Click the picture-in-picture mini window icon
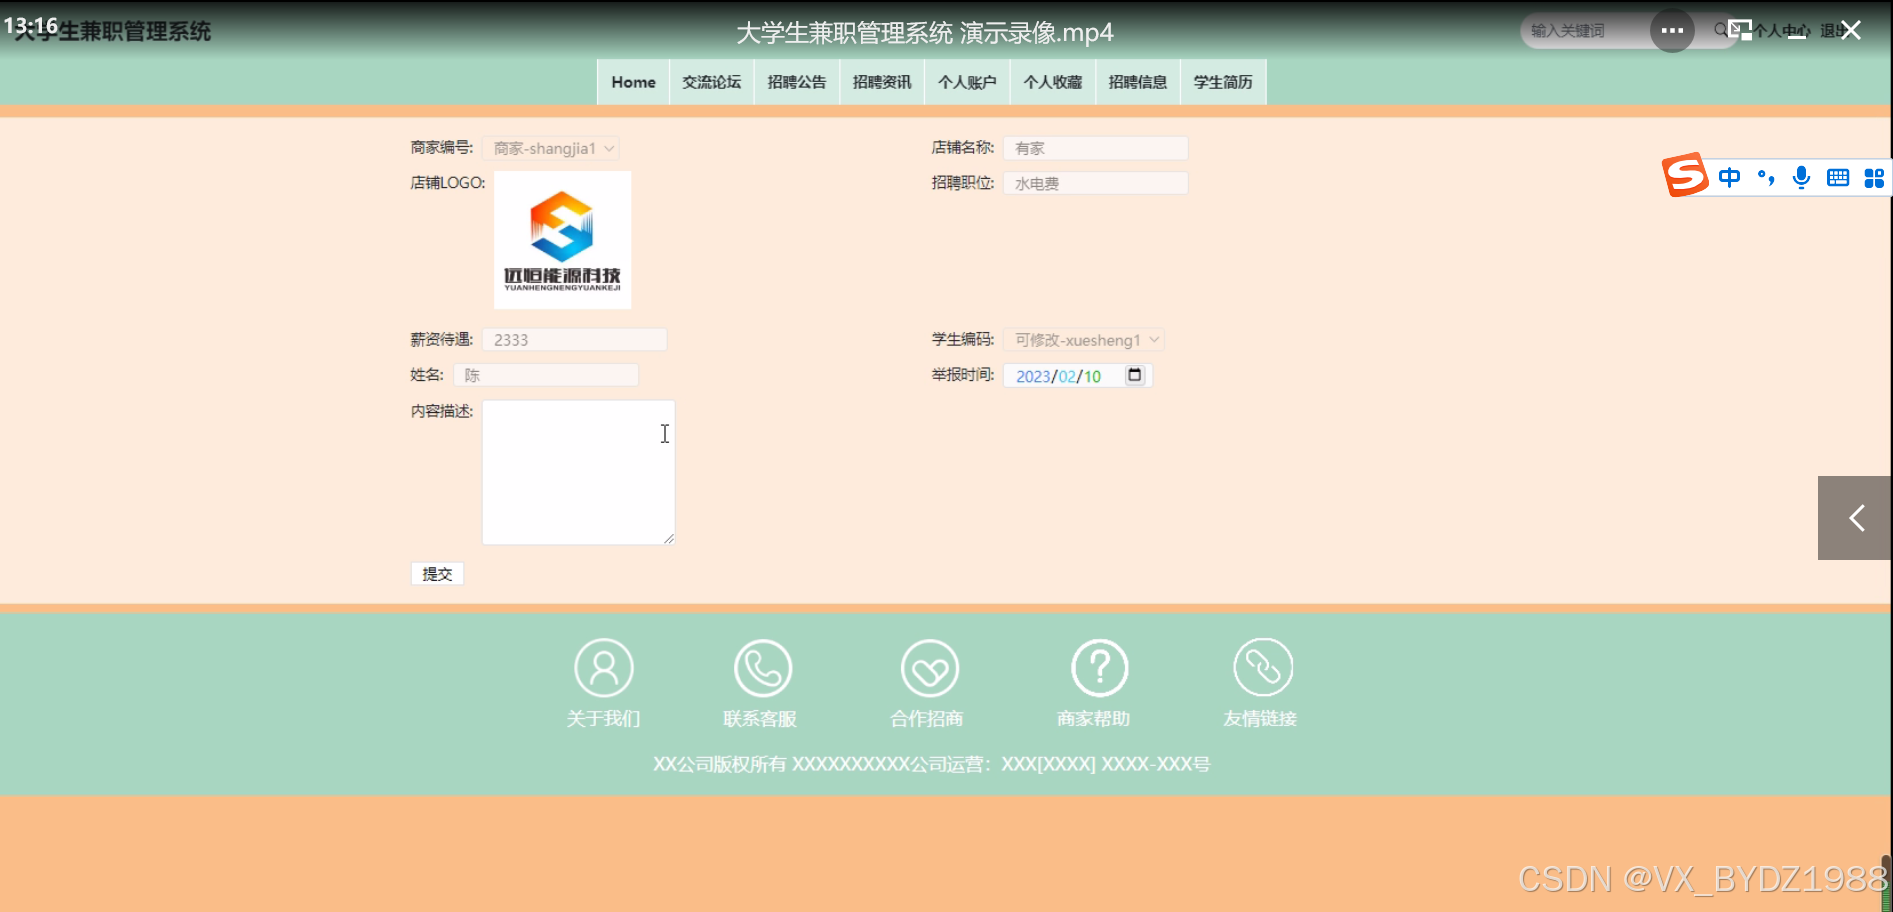 (1740, 31)
